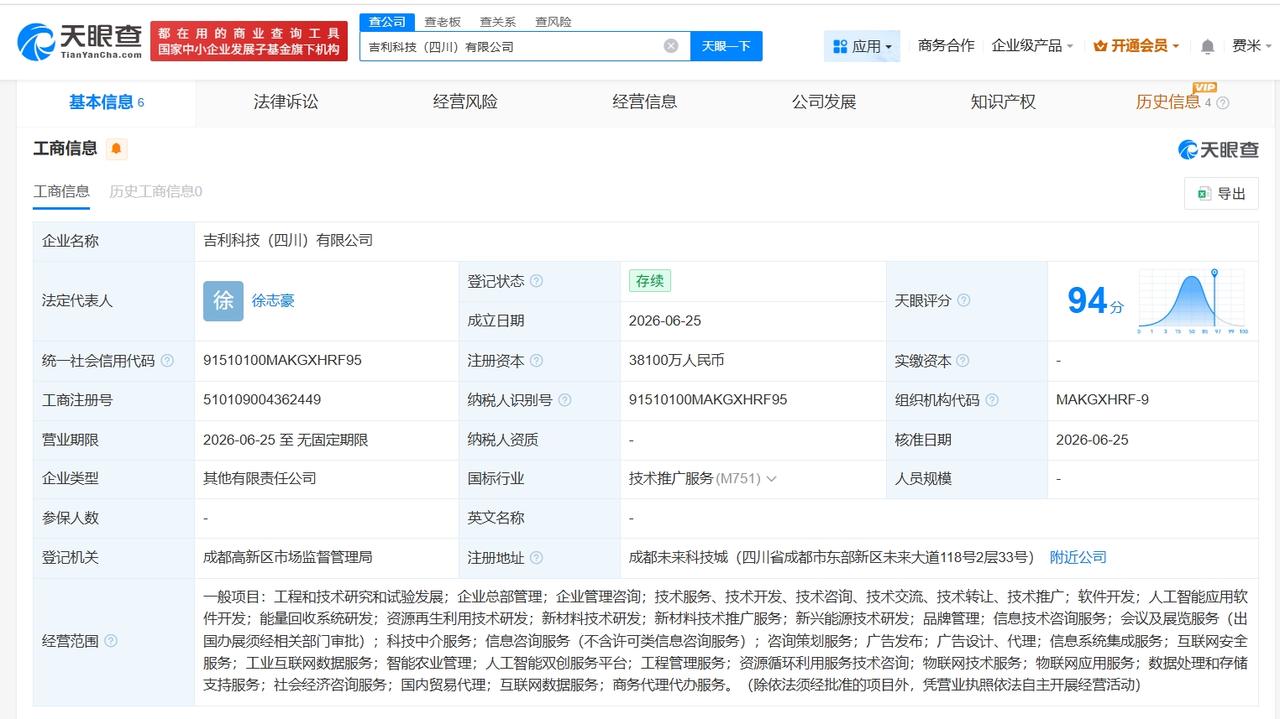Open the 应用 apps dropdown
This screenshot has width=1280, height=719.
point(862,46)
